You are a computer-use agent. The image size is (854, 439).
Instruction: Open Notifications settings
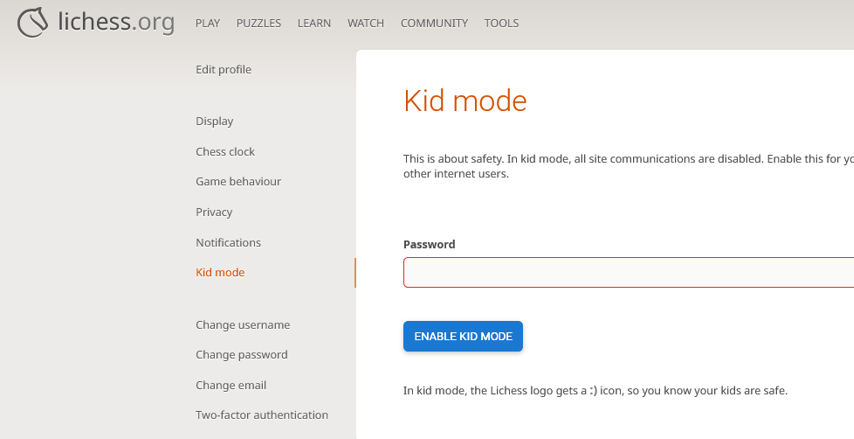click(x=228, y=242)
